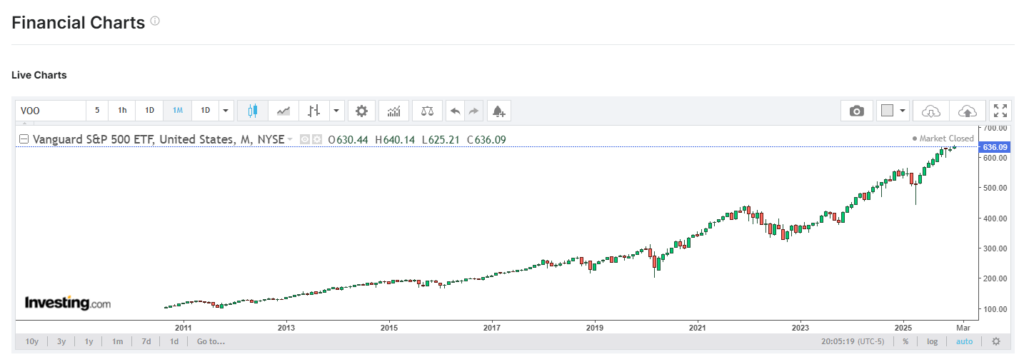
Task: Take a chart snapshot with camera icon
Action: 856,110
